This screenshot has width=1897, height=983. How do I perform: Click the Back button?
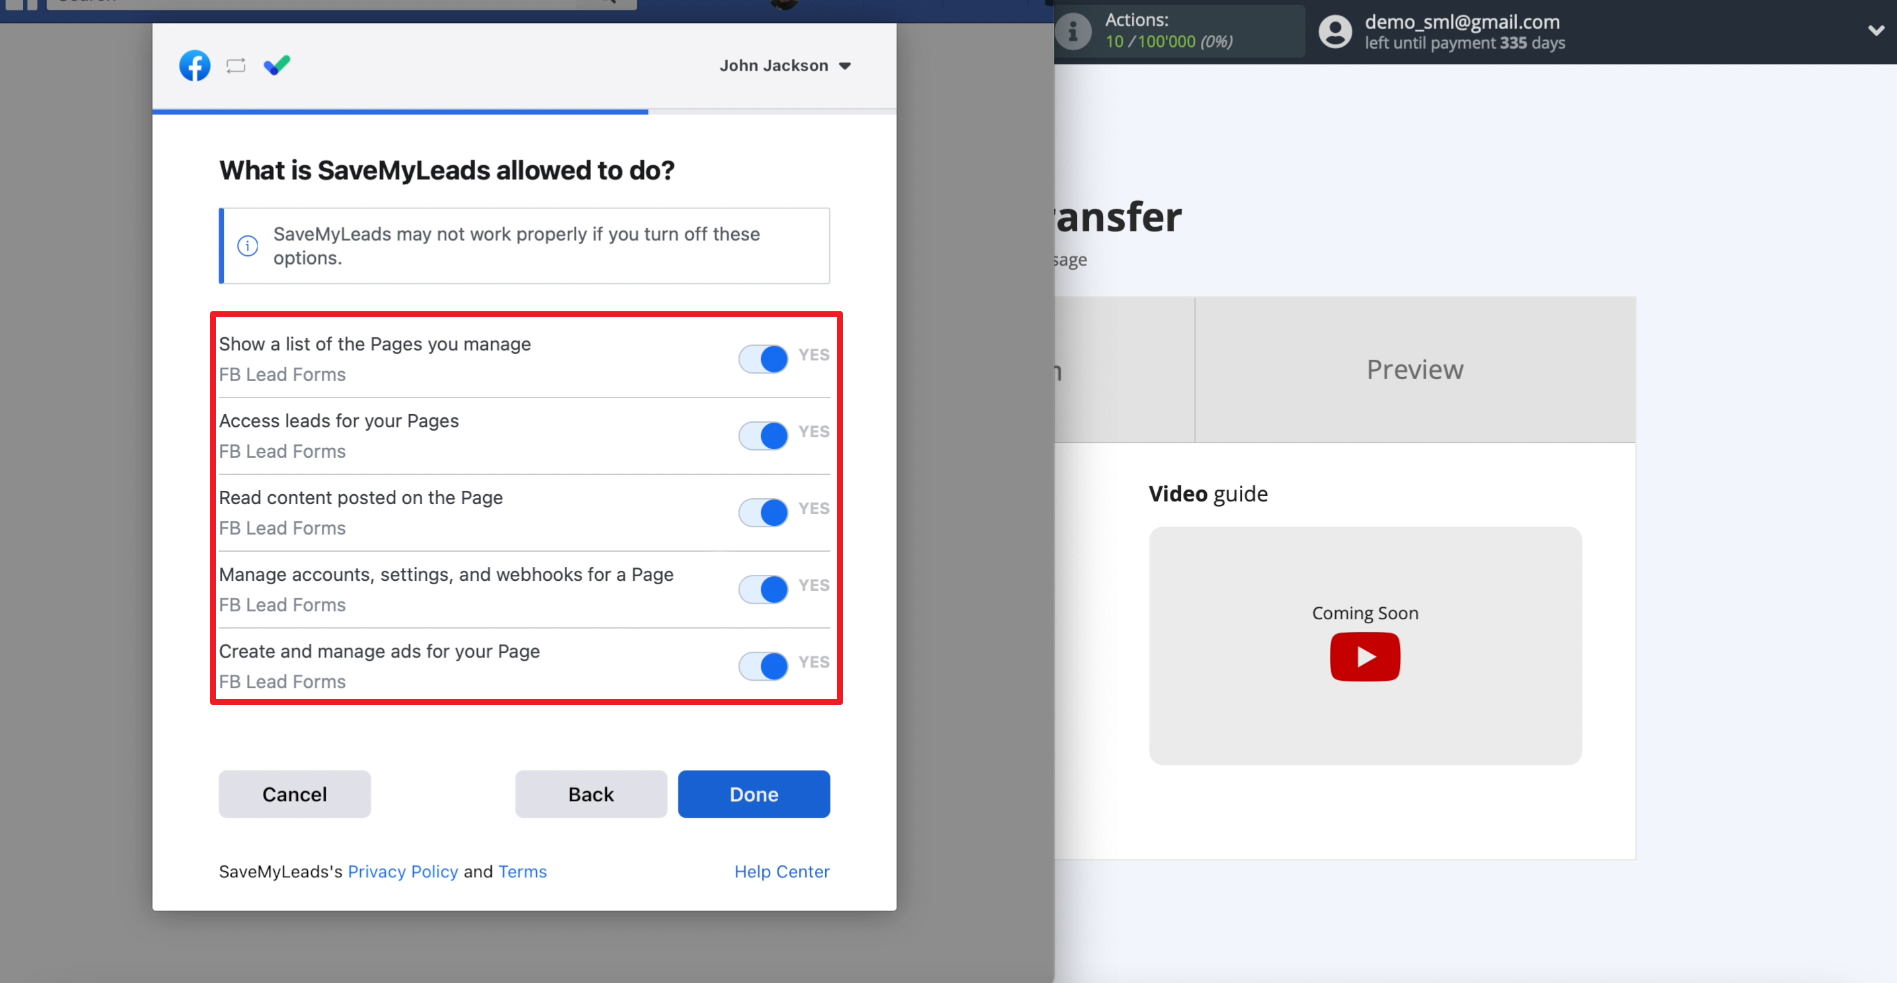tap(591, 794)
